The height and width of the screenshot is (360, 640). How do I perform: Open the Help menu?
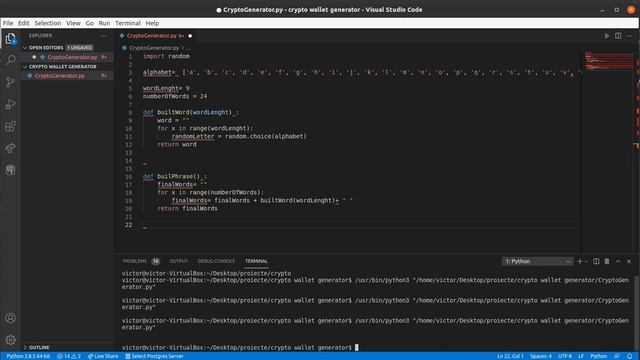click(x=152, y=23)
